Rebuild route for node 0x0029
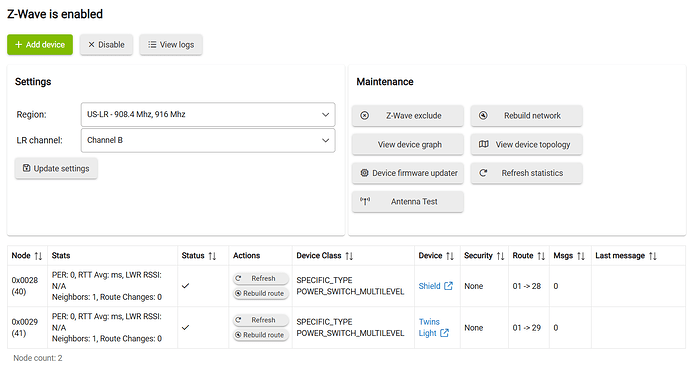The width and height of the screenshot is (690, 377). click(x=261, y=335)
